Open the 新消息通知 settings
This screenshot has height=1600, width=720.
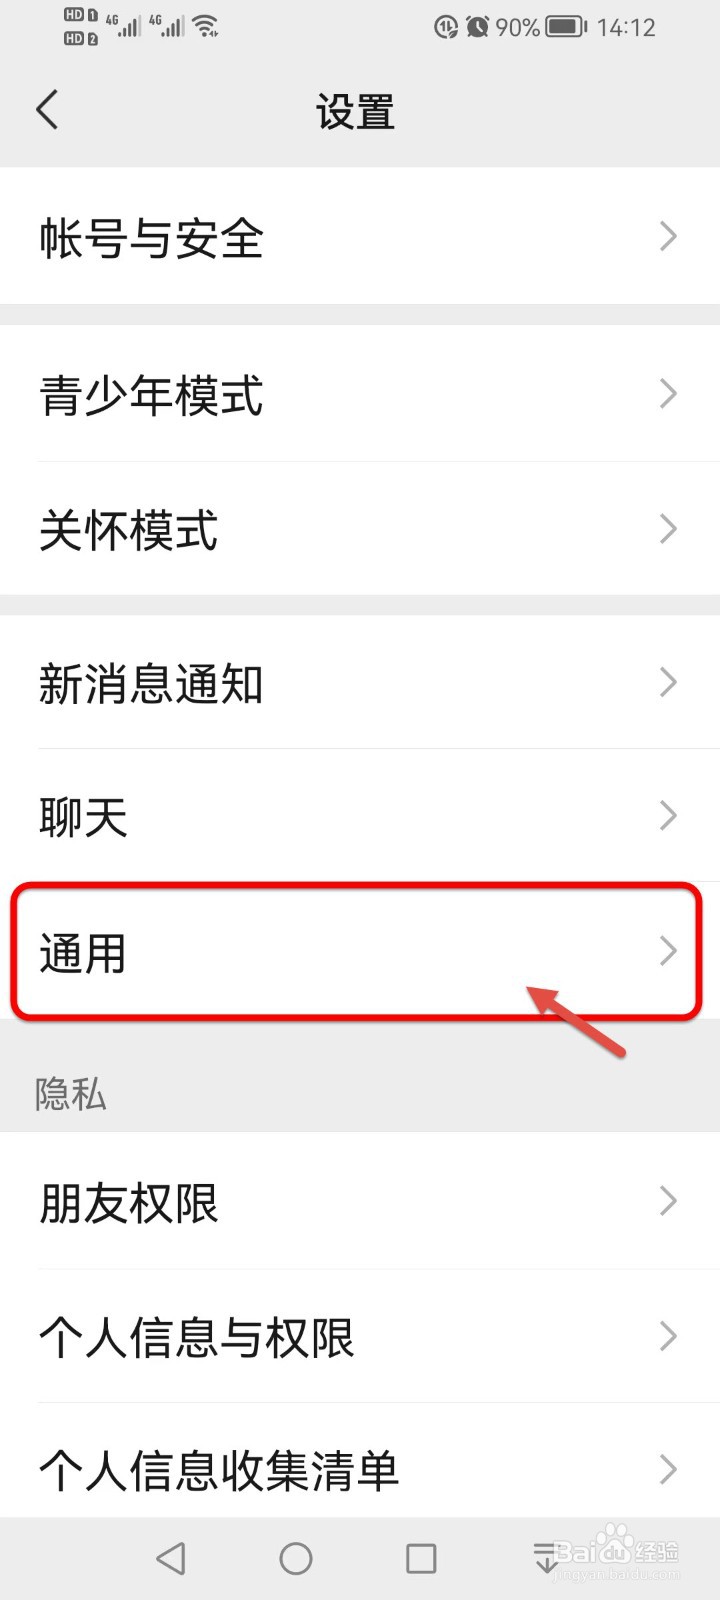click(360, 682)
